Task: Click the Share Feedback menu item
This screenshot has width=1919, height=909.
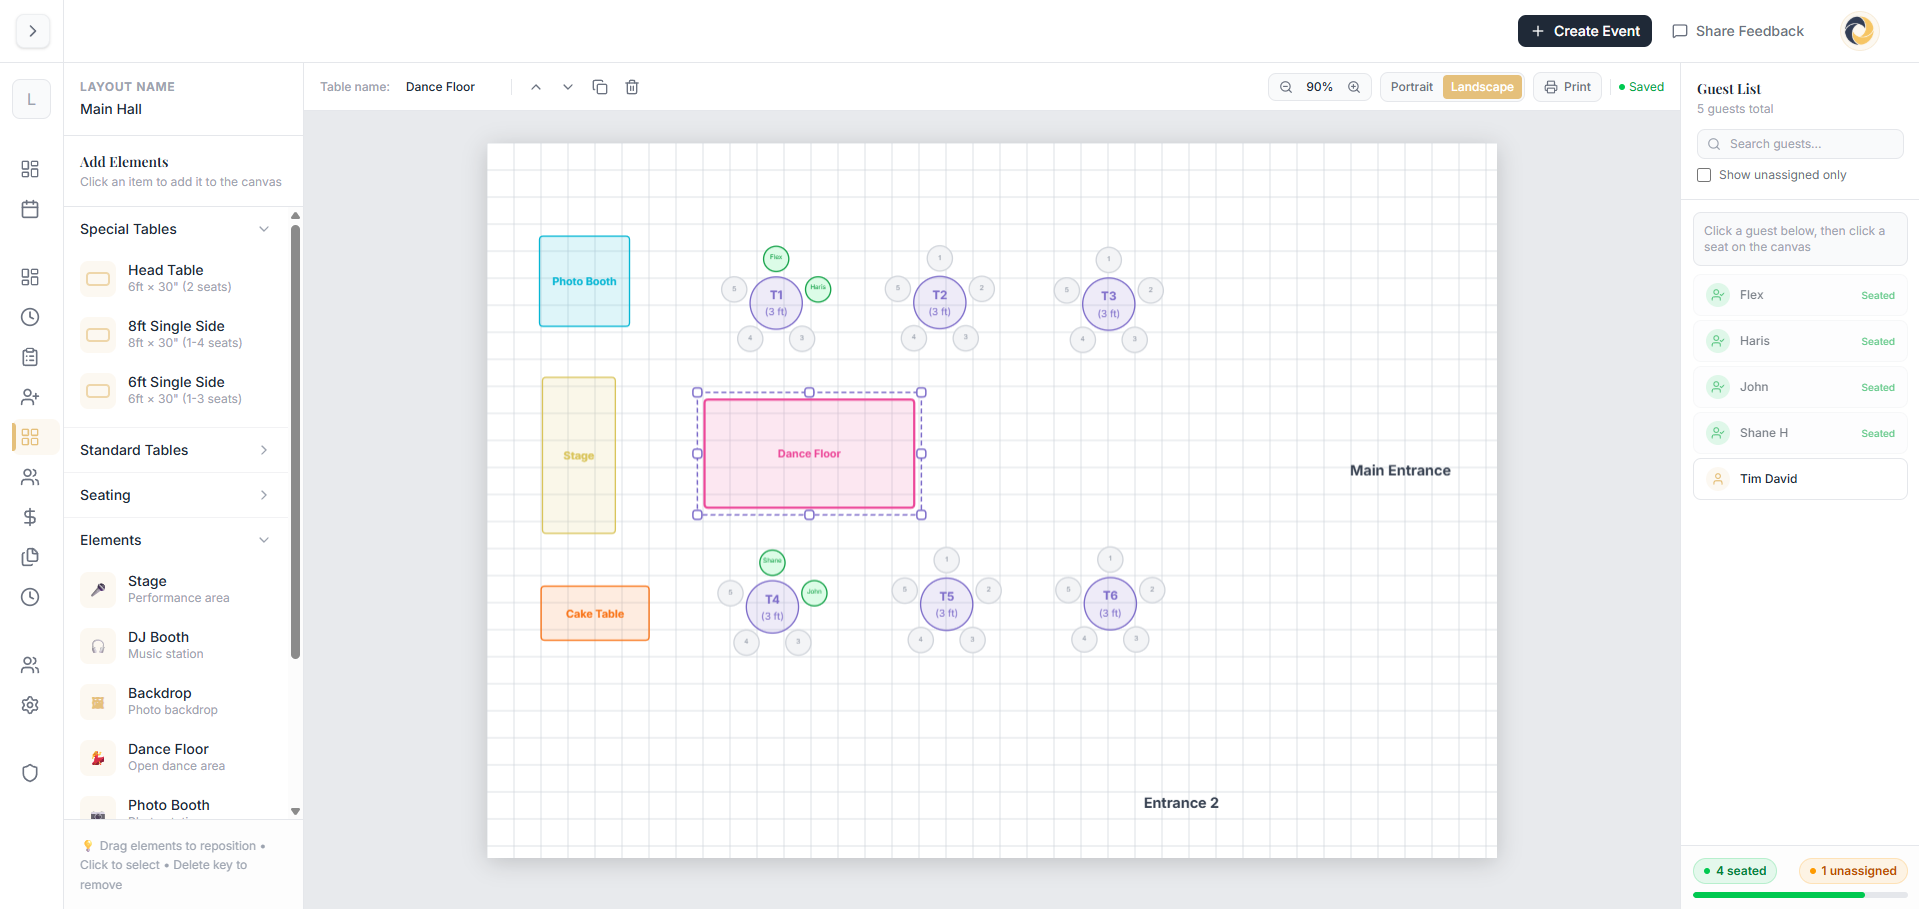Action: 1738,31
